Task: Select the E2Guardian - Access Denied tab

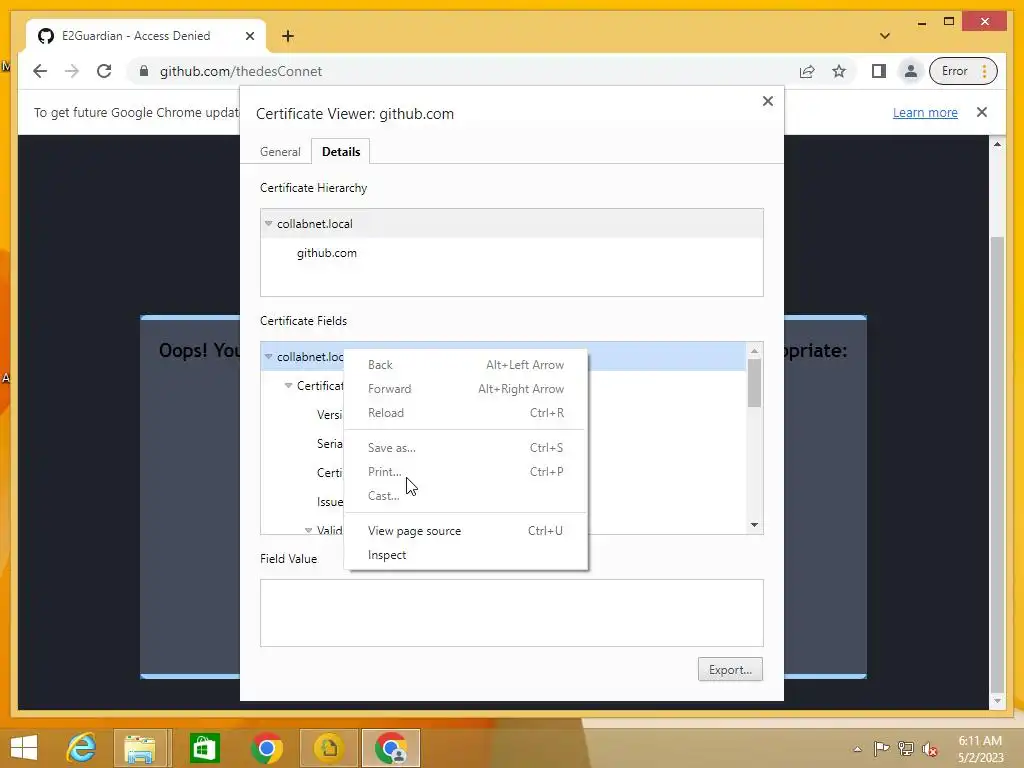Action: click(146, 36)
